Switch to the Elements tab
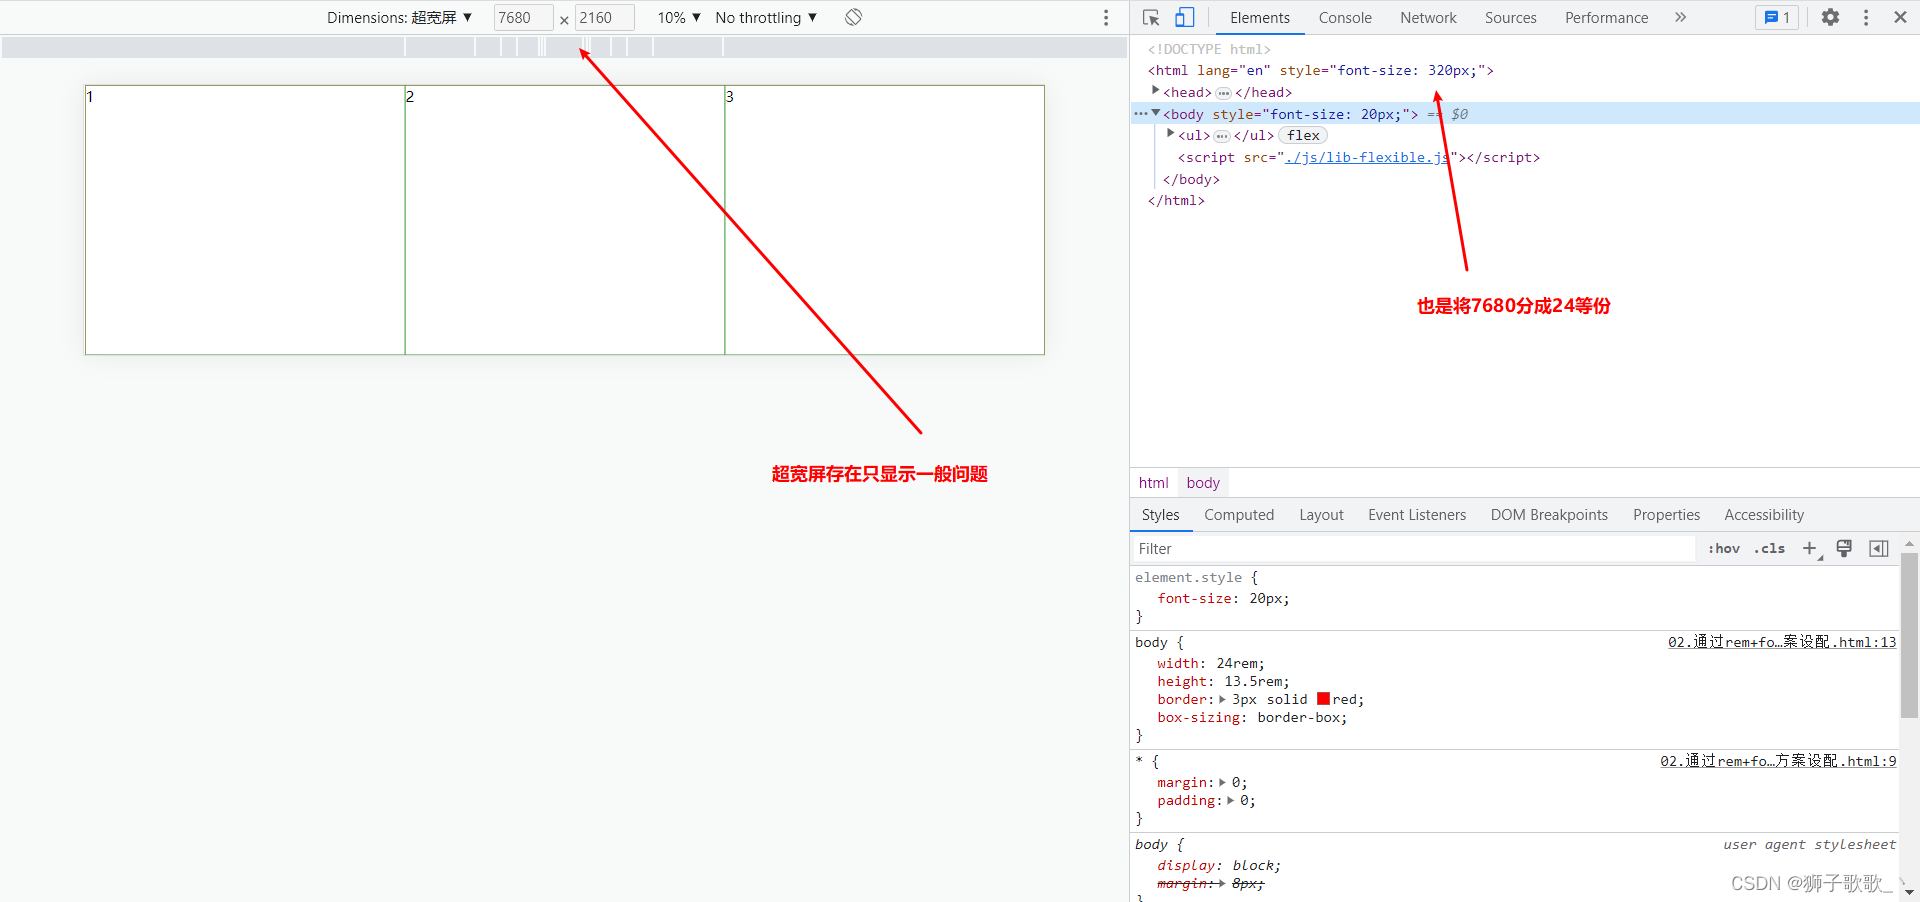Image resolution: width=1920 pixels, height=902 pixels. tap(1259, 17)
